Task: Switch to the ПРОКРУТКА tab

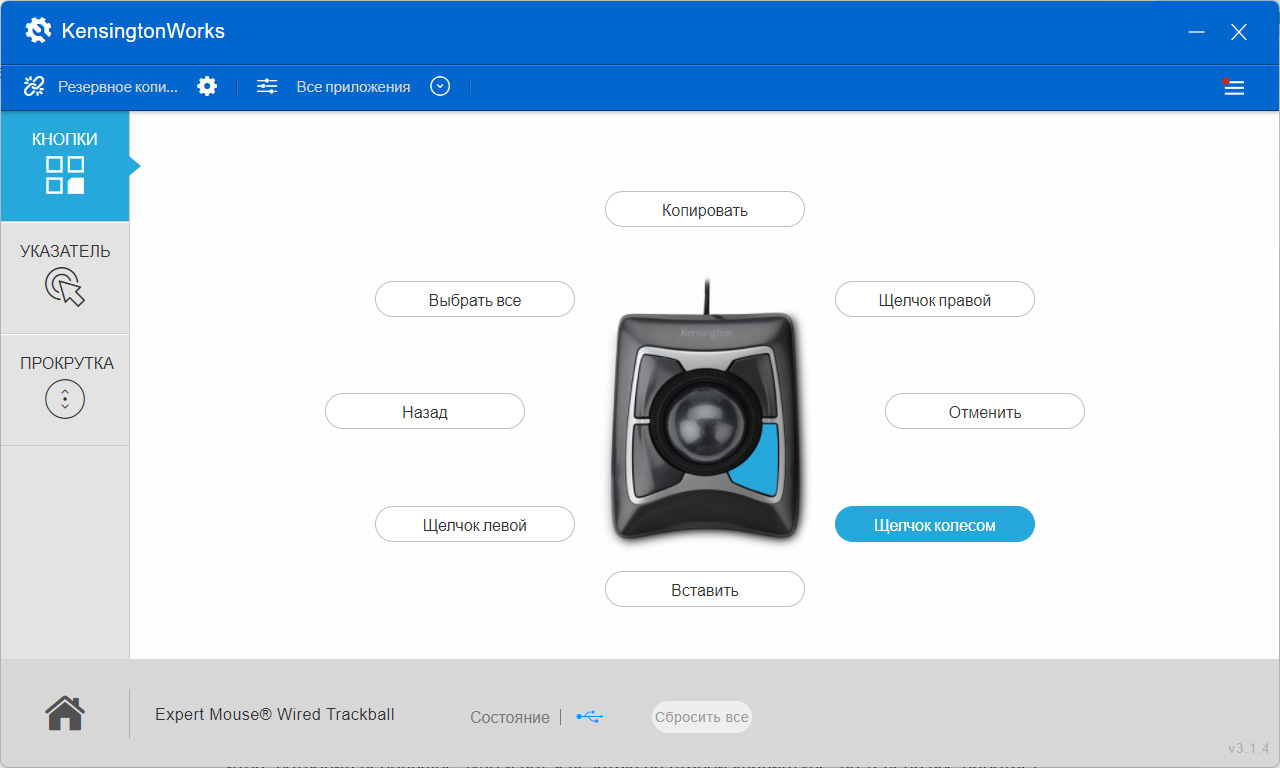Action: coord(65,389)
